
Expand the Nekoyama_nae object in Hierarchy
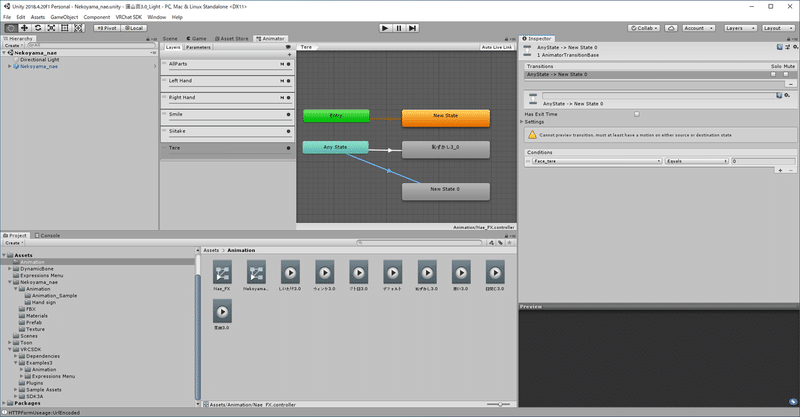coord(10,66)
